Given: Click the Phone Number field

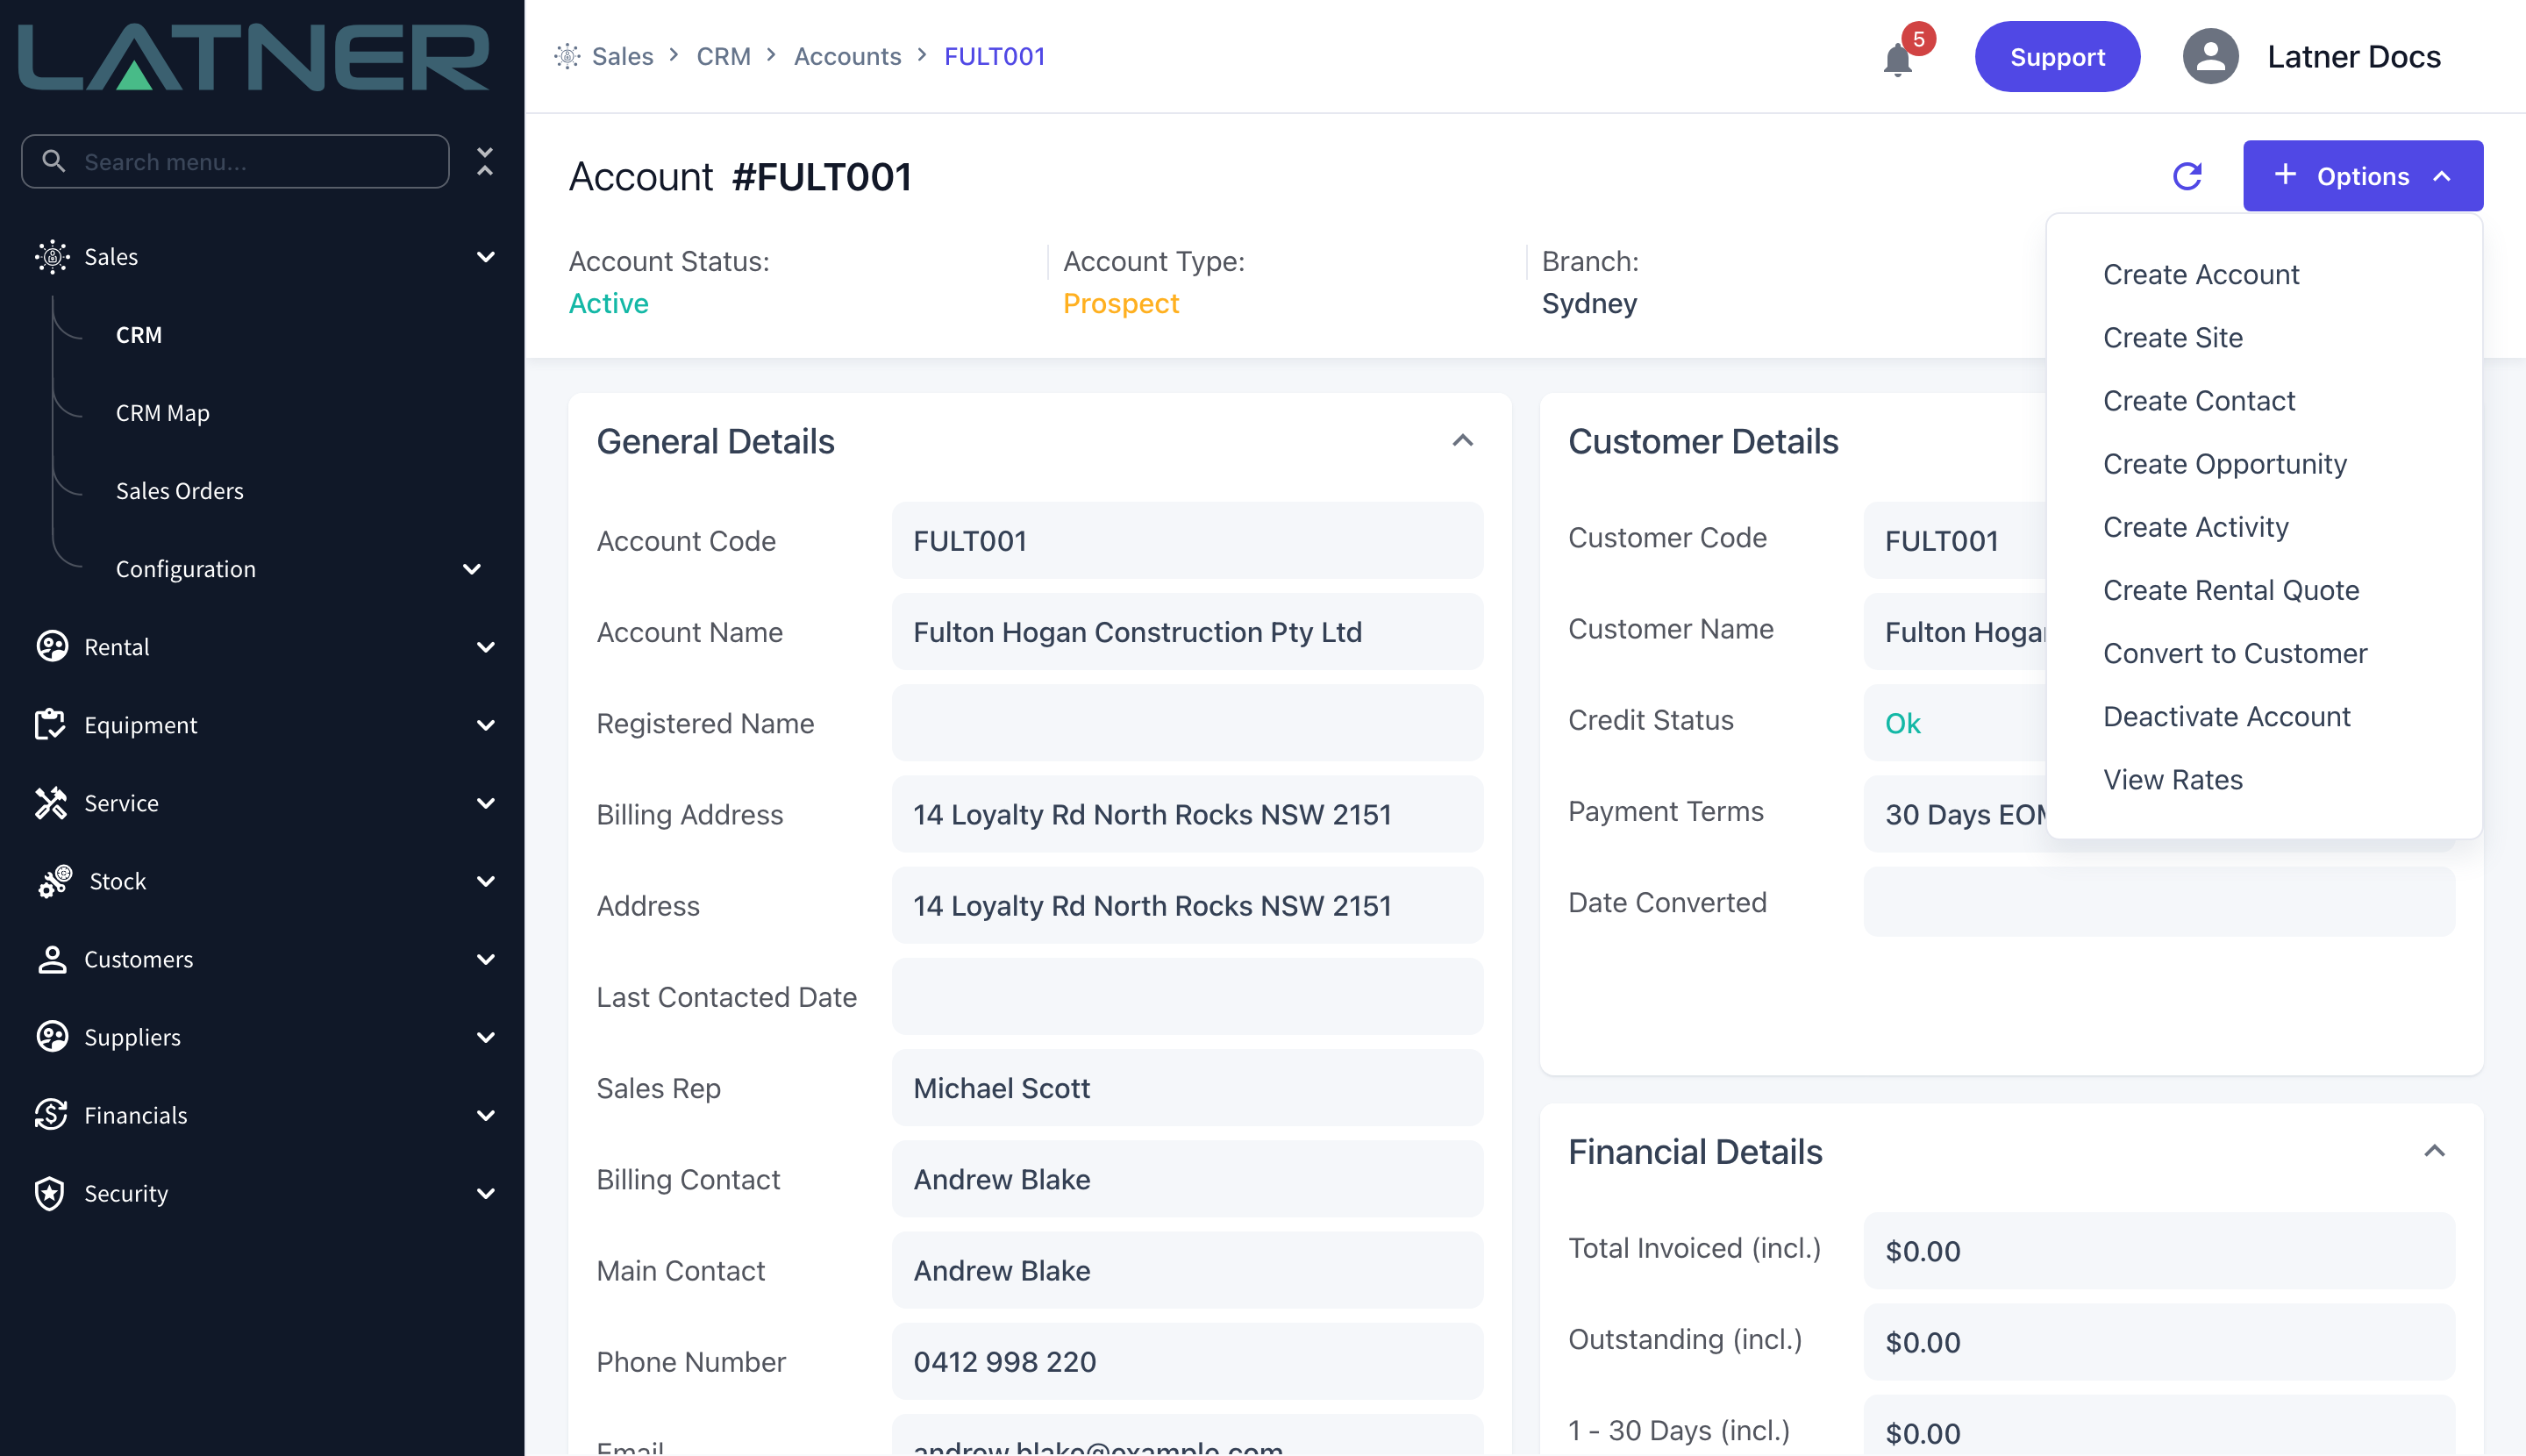Looking at the screenshot, I should coord(1187,1361).
